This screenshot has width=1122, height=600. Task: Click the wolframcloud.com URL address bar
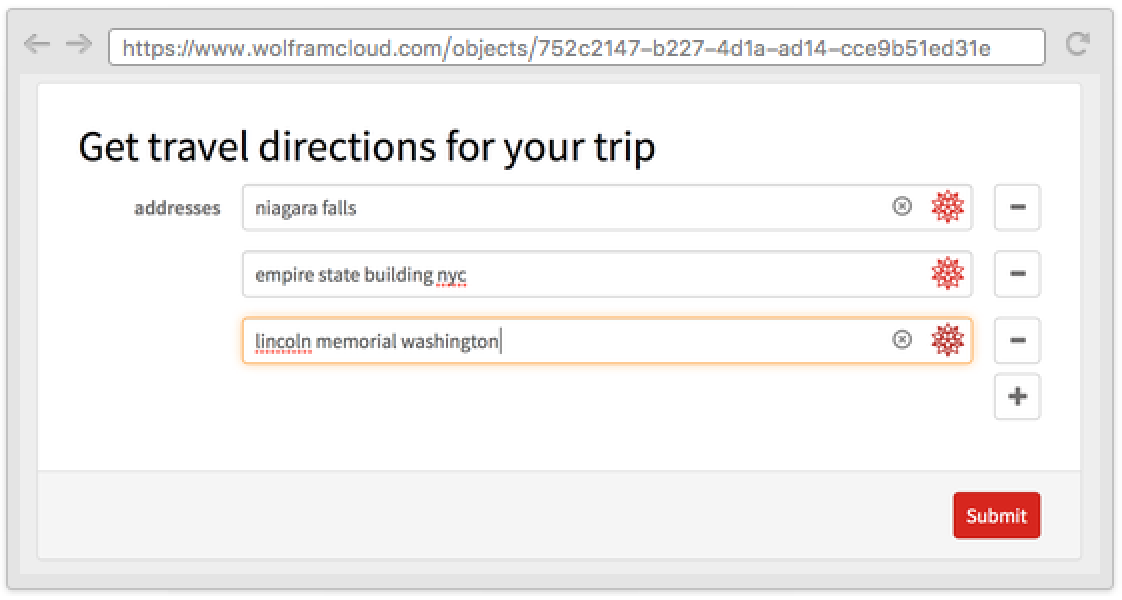click(x=577, y=47)
